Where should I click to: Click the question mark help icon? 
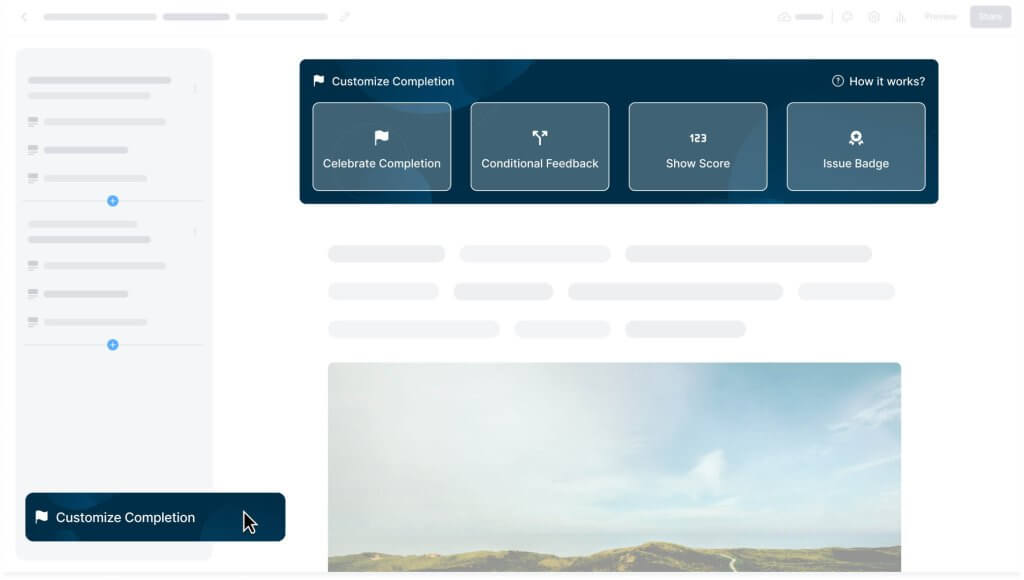click(x=837, y=81)
